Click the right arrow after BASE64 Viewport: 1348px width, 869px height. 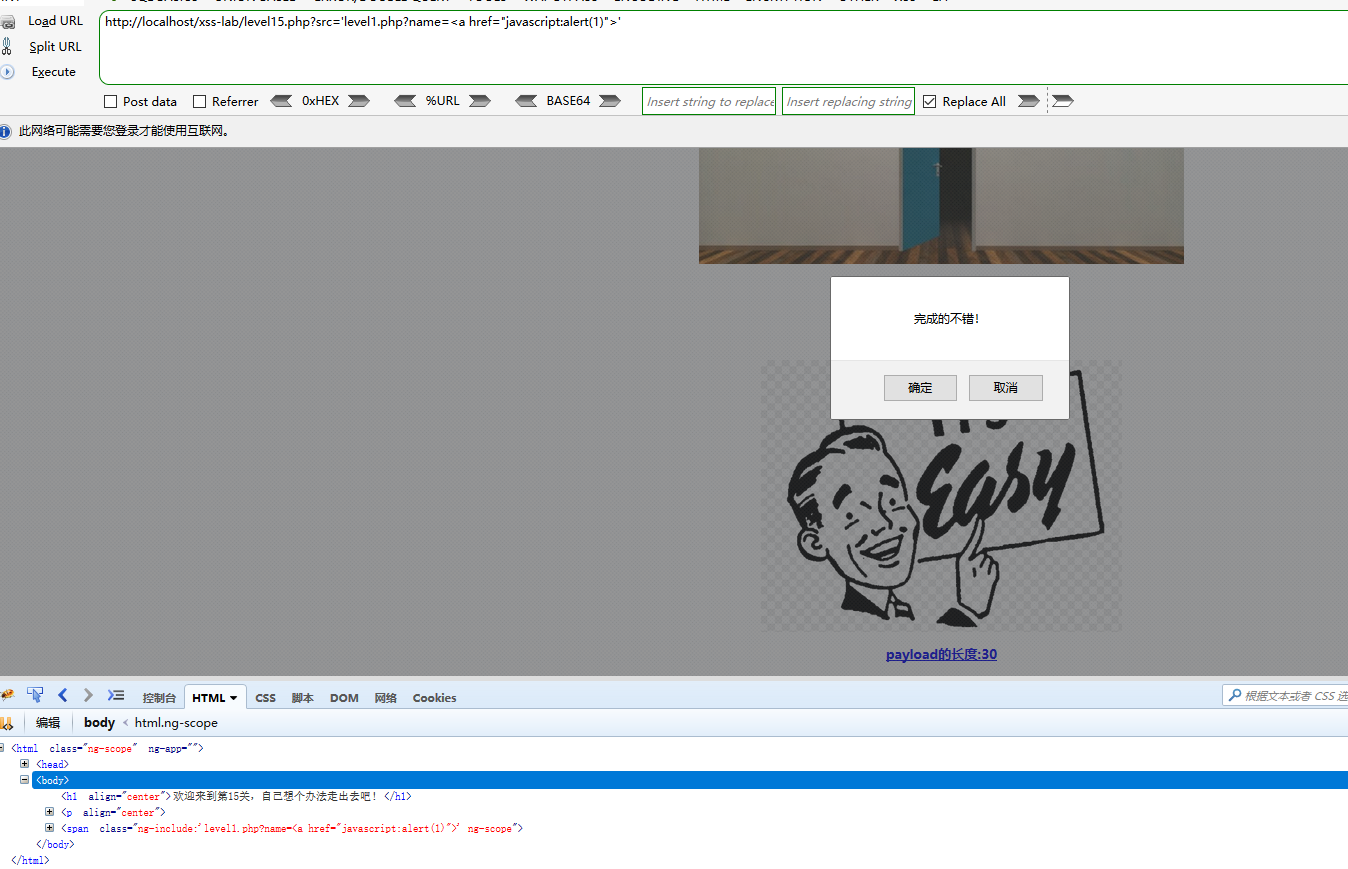610,101
